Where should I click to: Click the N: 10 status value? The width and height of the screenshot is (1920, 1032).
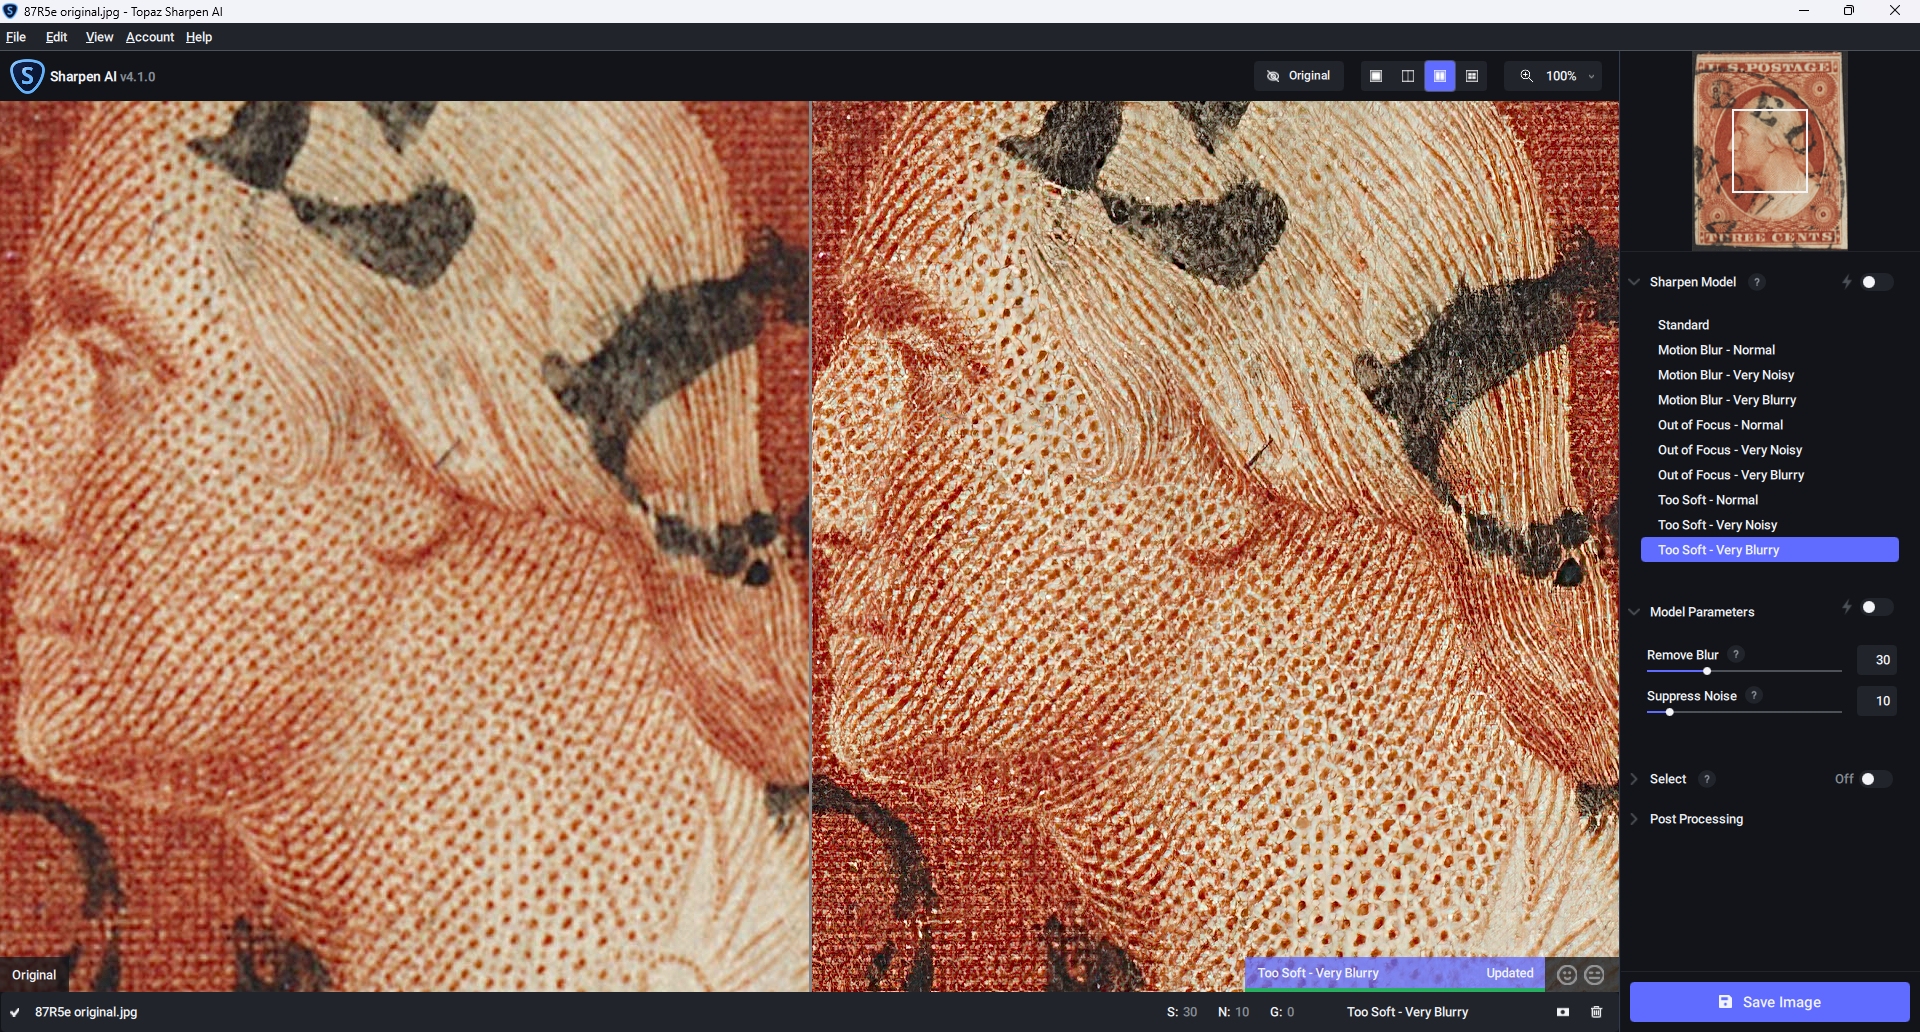pyautogui.click(x=1234, y=1012)
